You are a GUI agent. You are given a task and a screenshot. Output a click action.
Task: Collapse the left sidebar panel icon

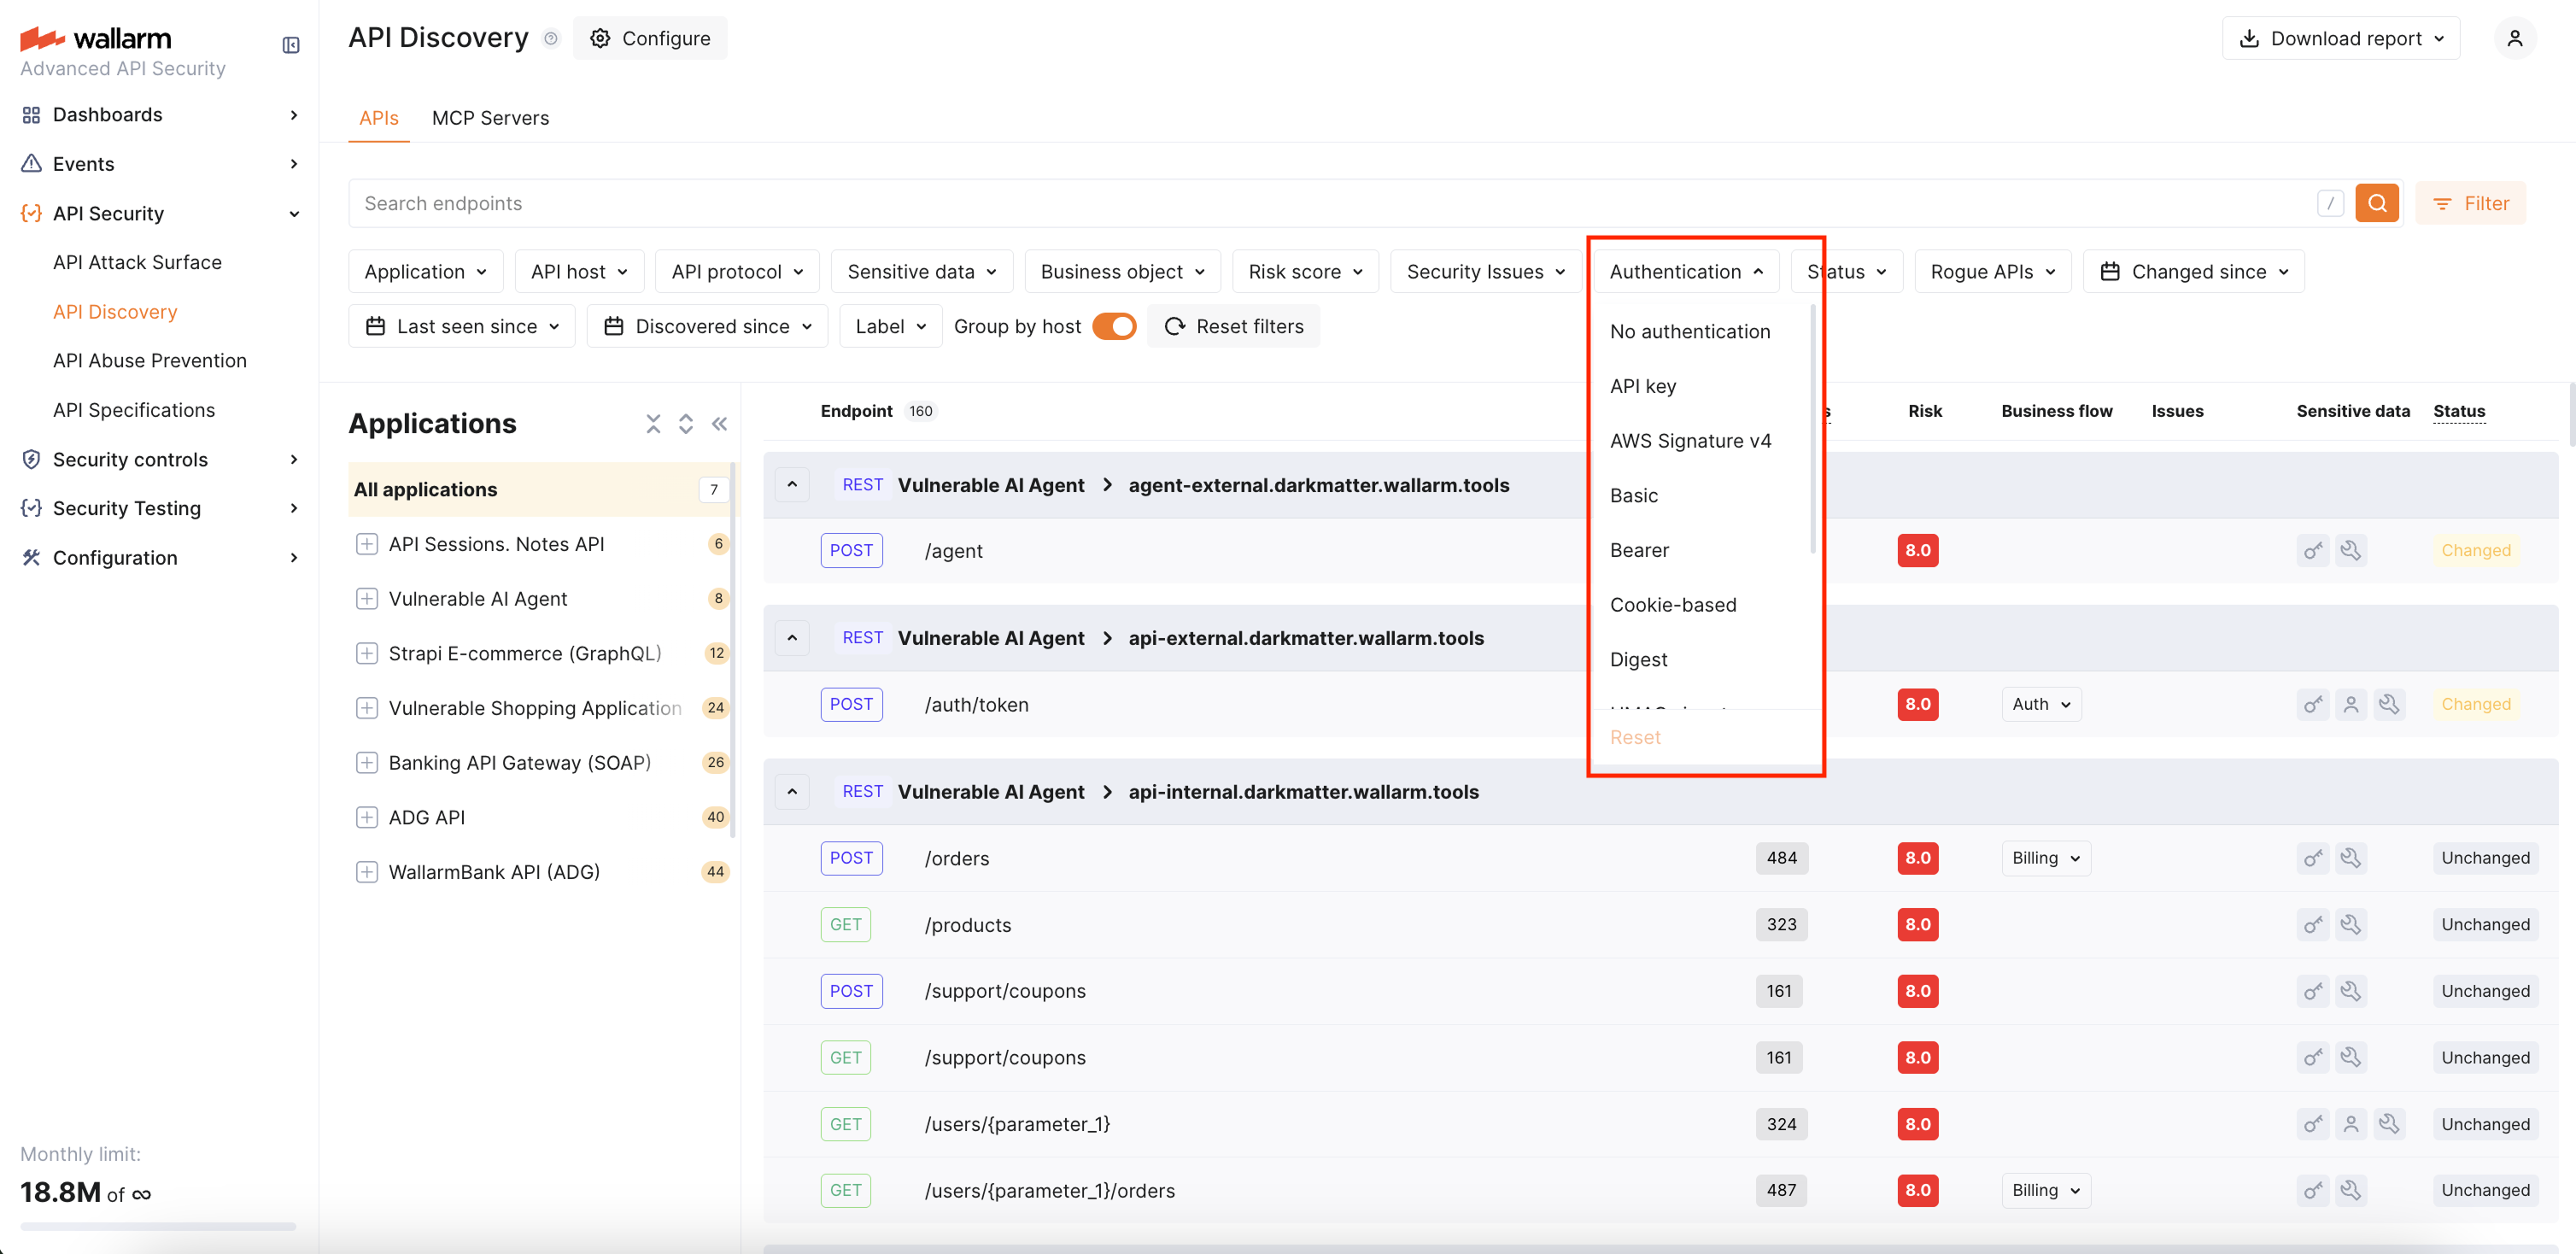[291, 45]
